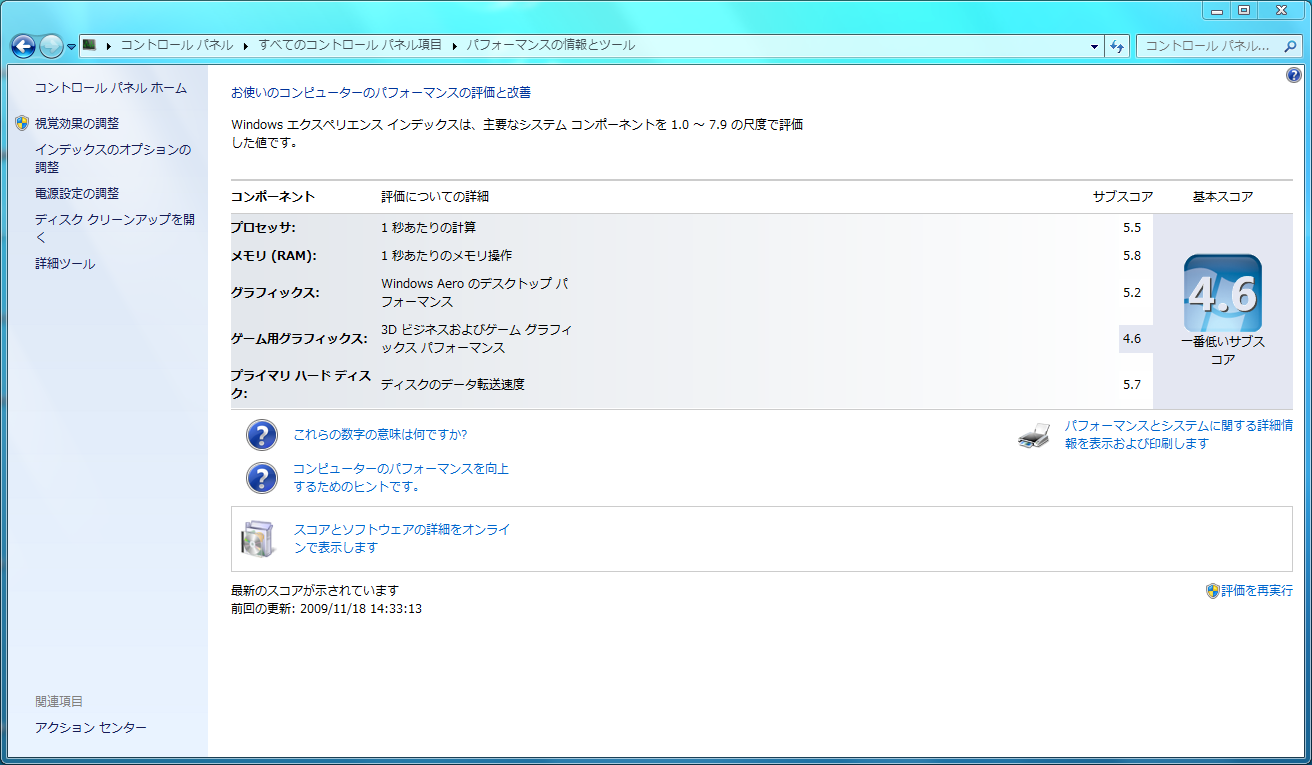The width and height of the screenshot is (1312, 765).
Task: Click スコアとソフトウェアの詳細をオンラインで表示します link
Action: [402, 539]
